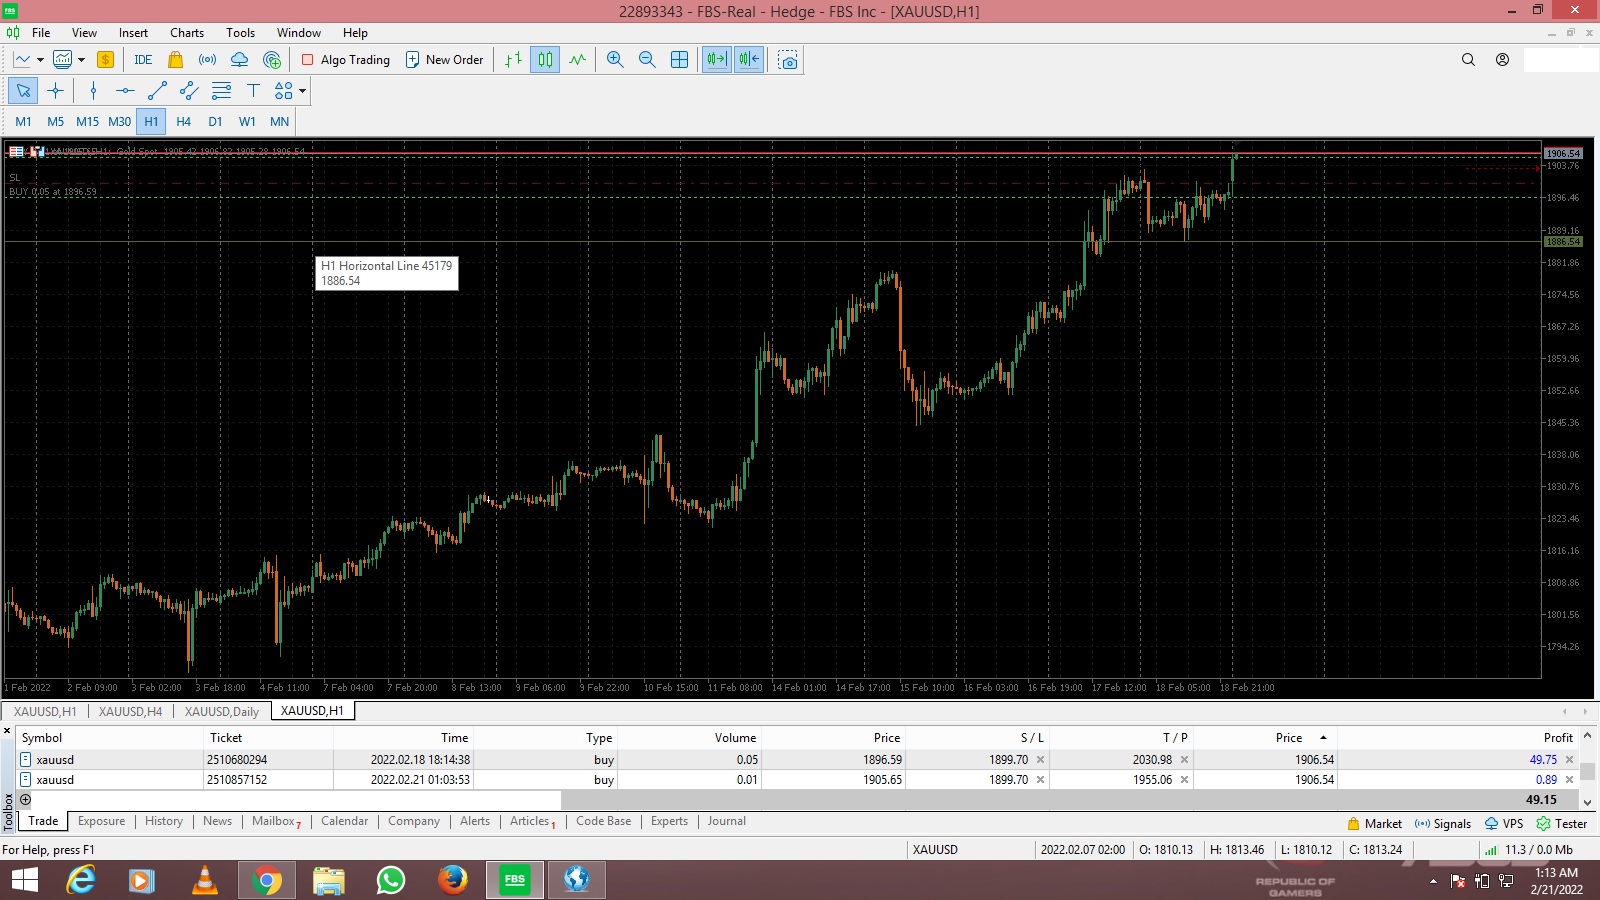This screenshot has width=1600, height=900.
Task: Draw a vertical line tool
Action: pos(93,91)
